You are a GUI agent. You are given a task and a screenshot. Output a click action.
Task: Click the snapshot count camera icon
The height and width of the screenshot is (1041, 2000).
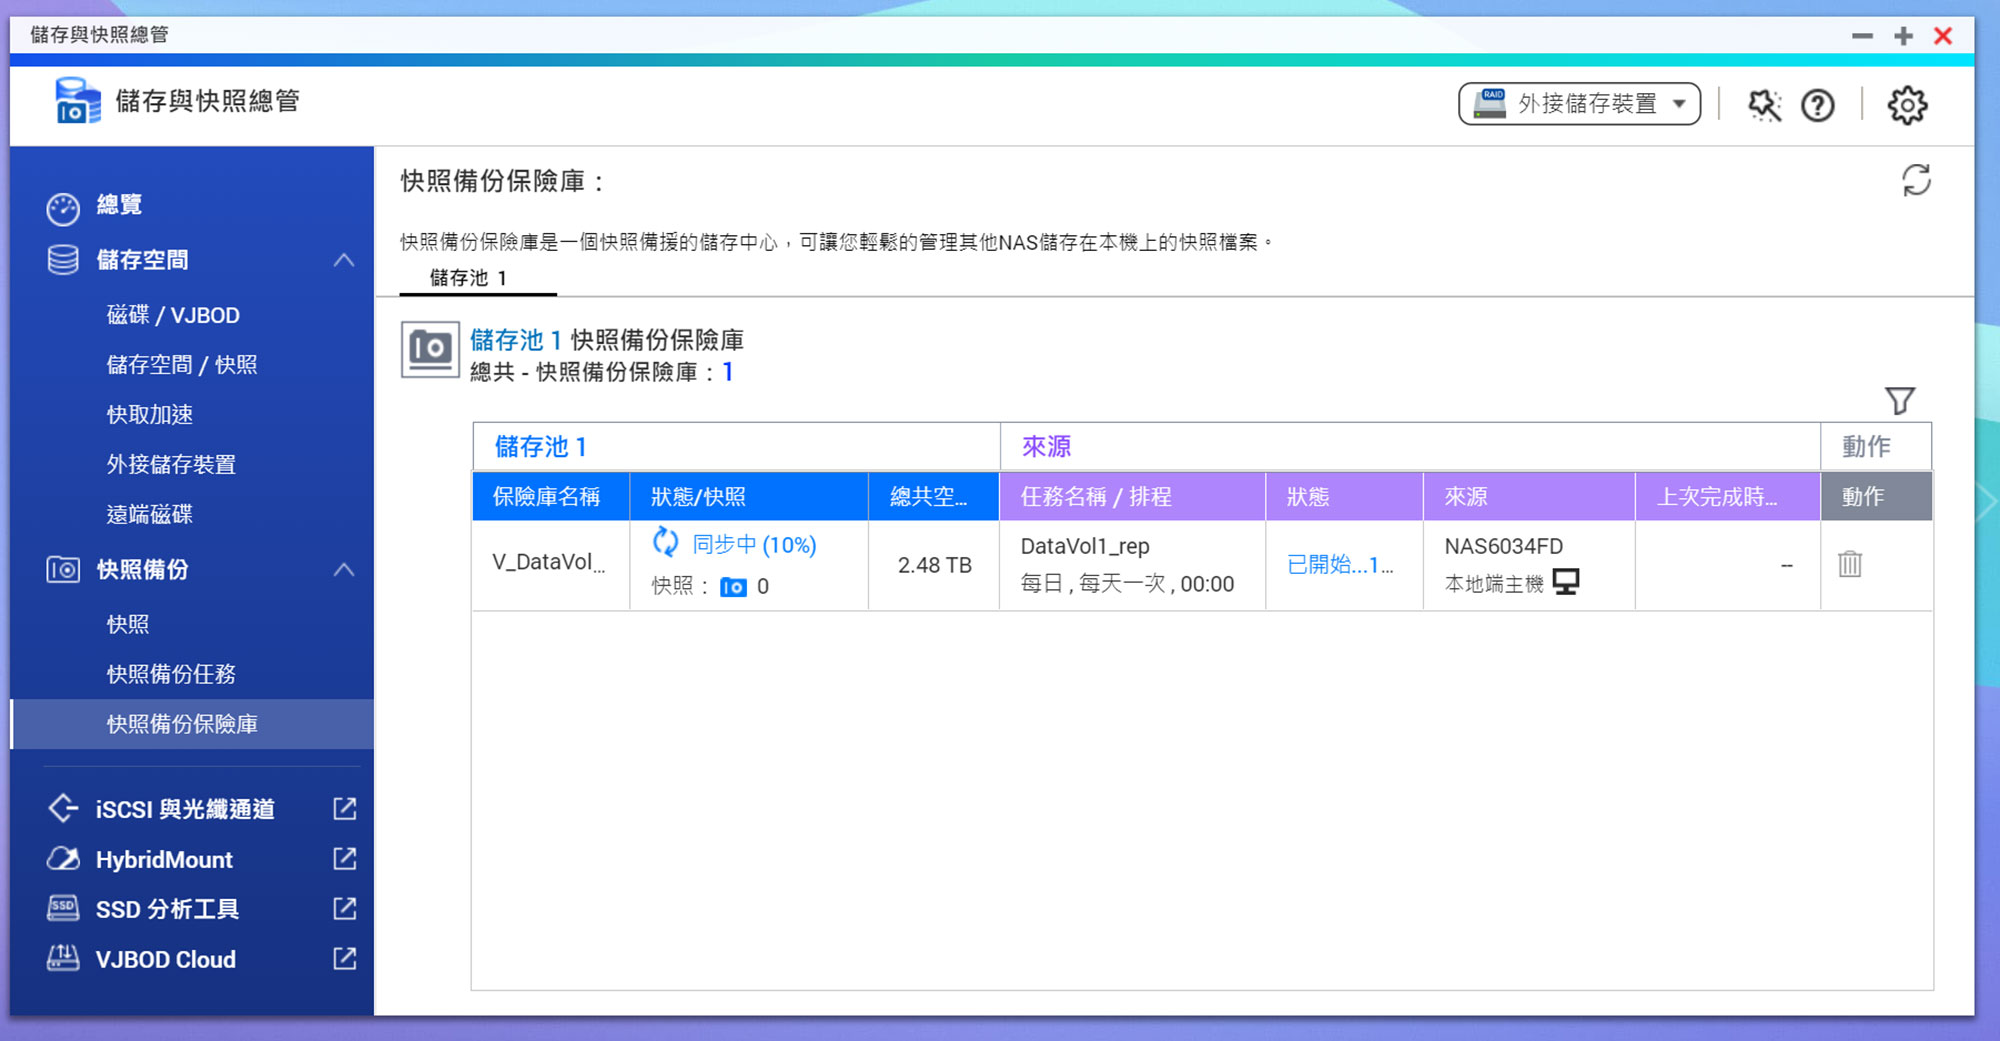733,587
